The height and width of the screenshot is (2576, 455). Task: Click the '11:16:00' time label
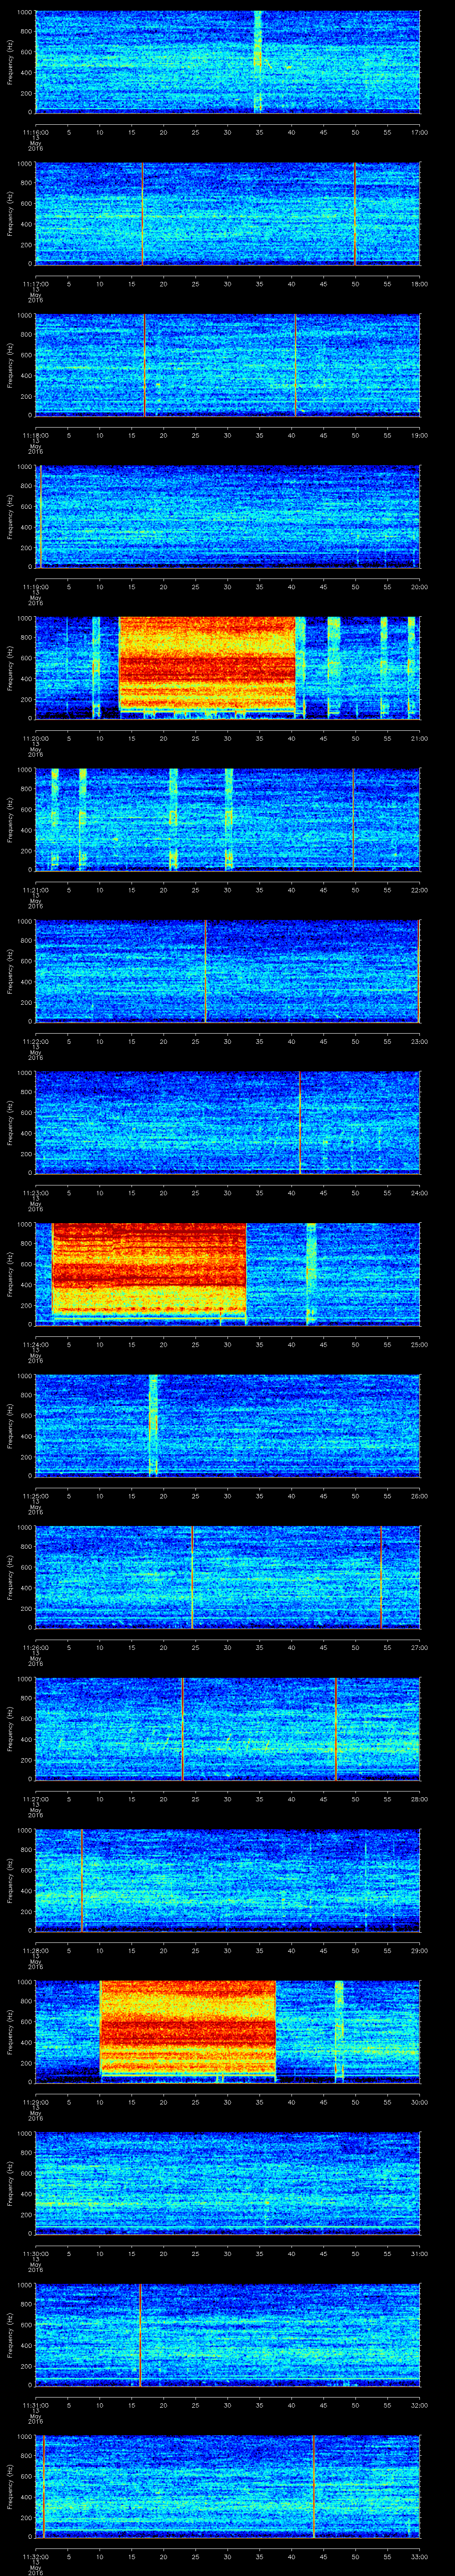pos(36,131)
